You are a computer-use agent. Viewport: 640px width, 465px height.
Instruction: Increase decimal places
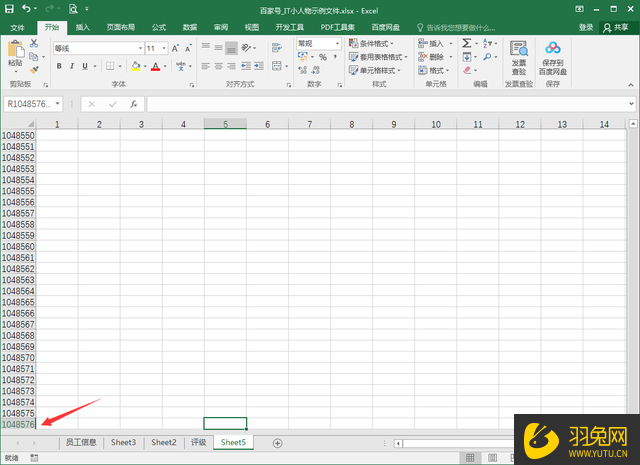(x=302, y=70)
